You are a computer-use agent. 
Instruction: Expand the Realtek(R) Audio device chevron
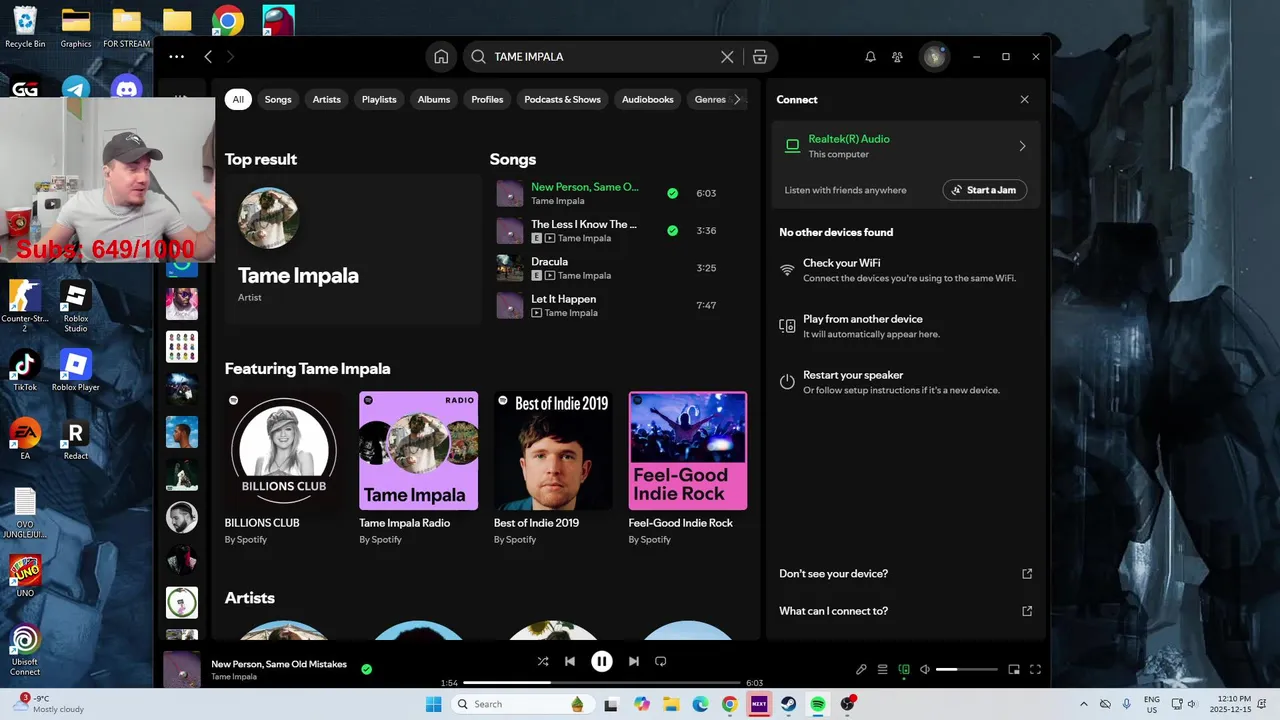pos(1022,146)
